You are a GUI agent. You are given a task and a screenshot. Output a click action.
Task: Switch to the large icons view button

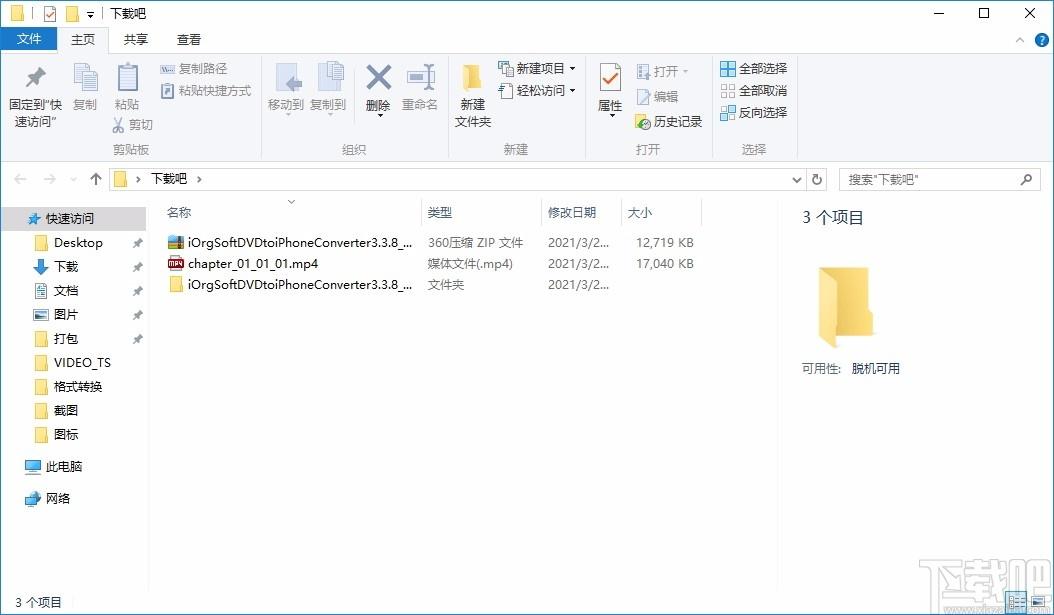1036,602
